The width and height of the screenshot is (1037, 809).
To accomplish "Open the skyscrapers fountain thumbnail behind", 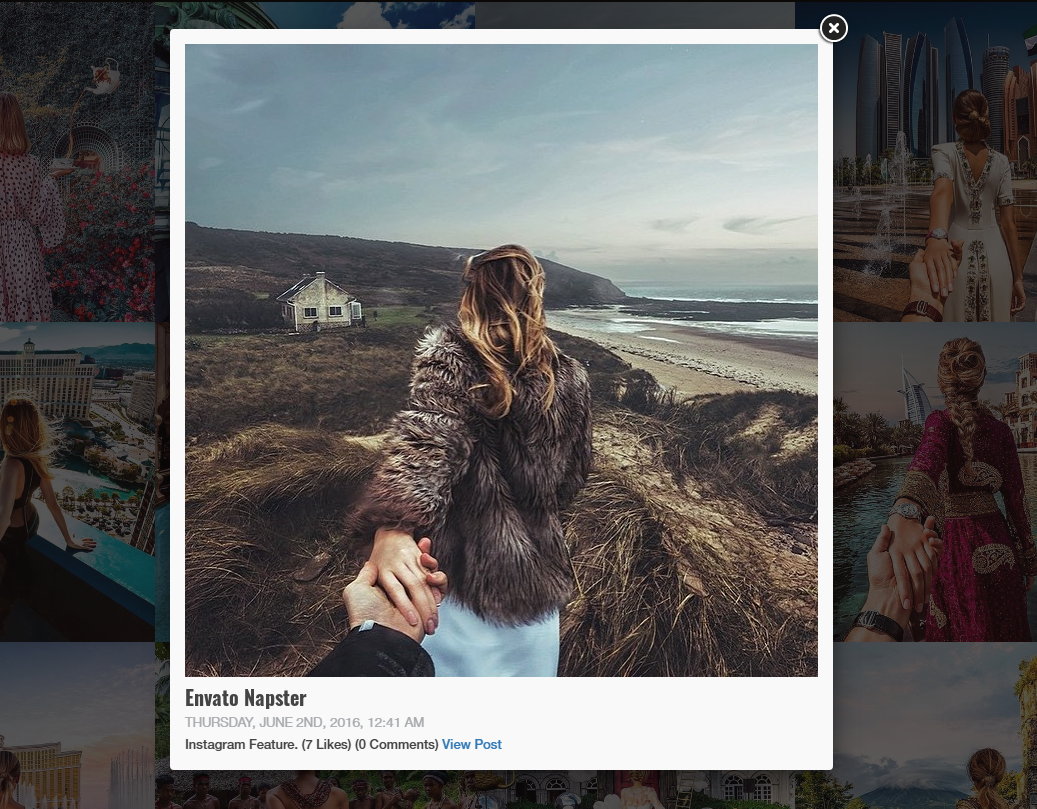I will 934,161.
